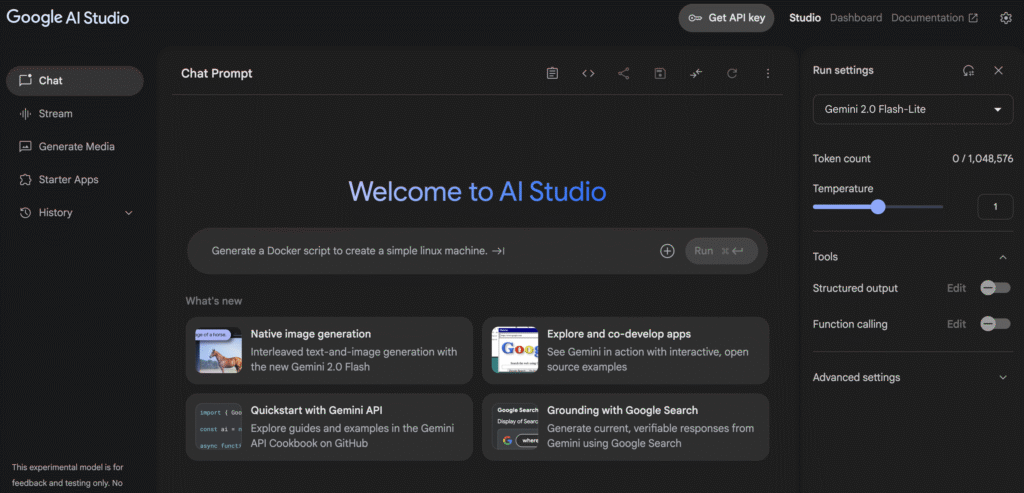This screenshot has height=493, width=1024.
Task: Click the What's new label
Action: pos(214,301)
